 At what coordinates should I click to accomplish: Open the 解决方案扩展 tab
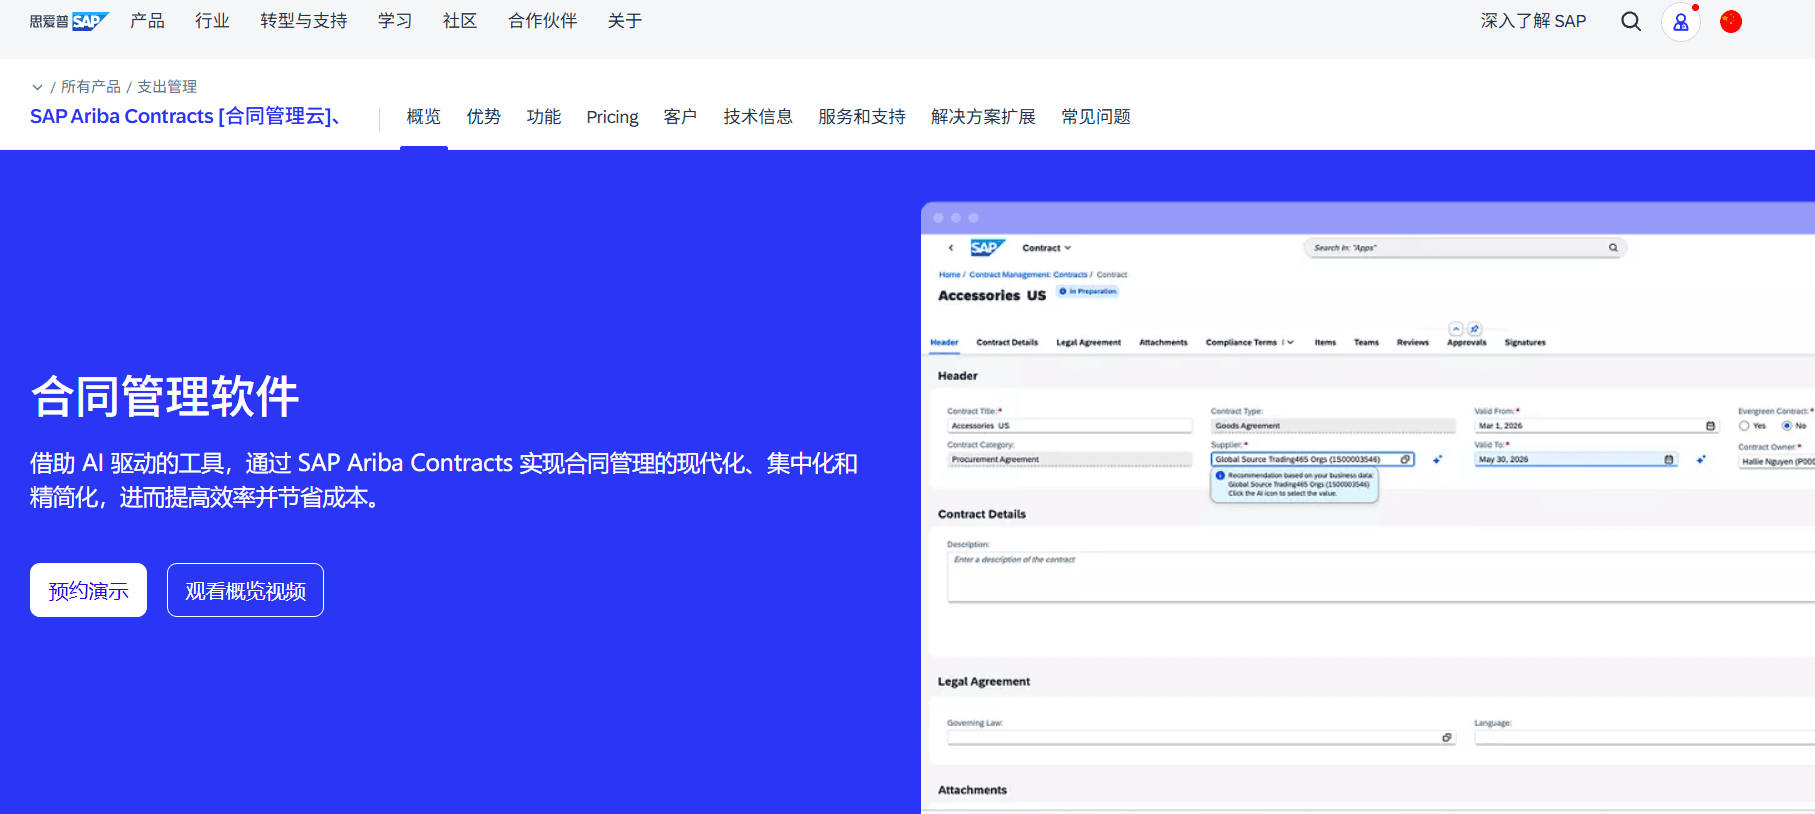983,117
